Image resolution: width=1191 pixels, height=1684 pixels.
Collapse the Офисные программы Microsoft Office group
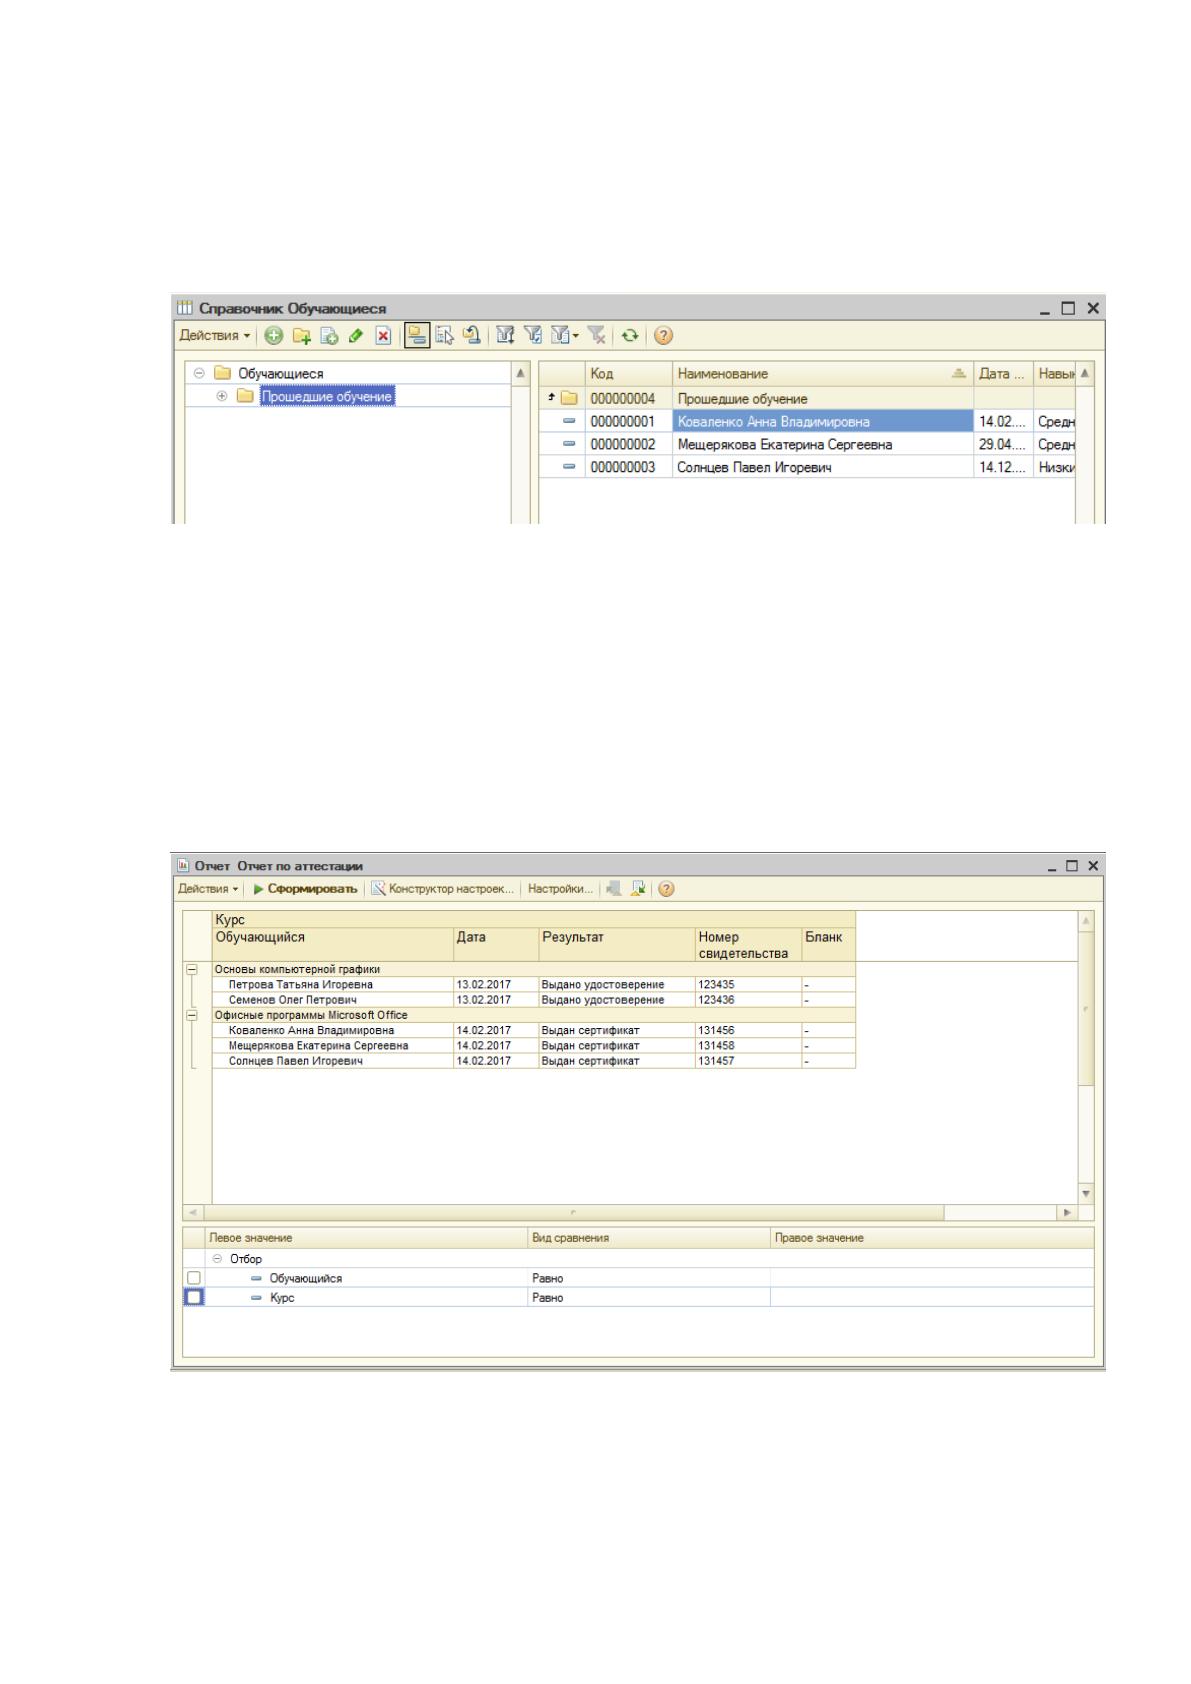coord(192,1015)
